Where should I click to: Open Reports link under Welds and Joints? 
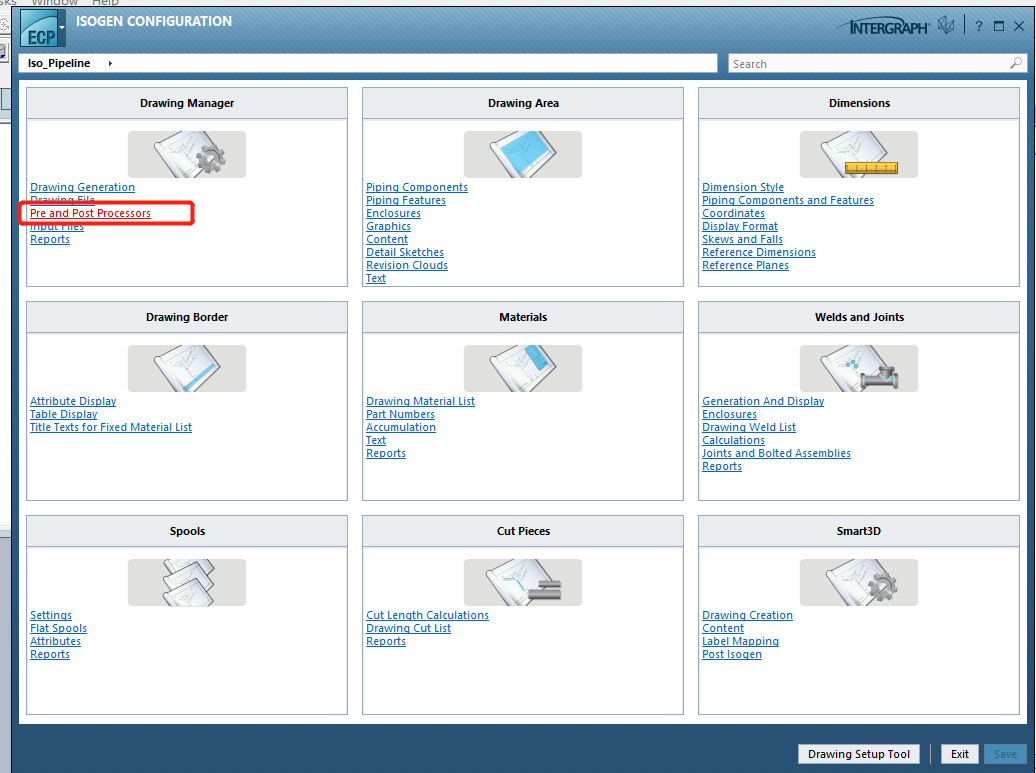point(722,466)
